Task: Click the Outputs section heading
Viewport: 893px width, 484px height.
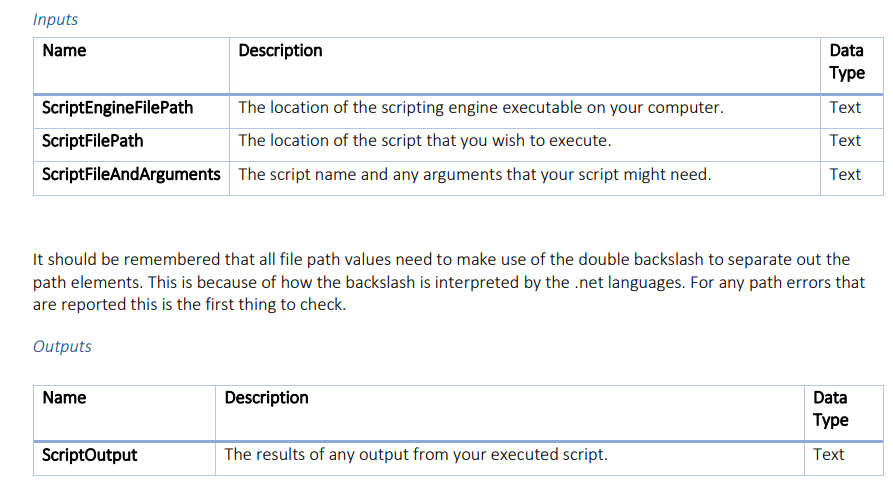Action: click(x=62, y=347)
